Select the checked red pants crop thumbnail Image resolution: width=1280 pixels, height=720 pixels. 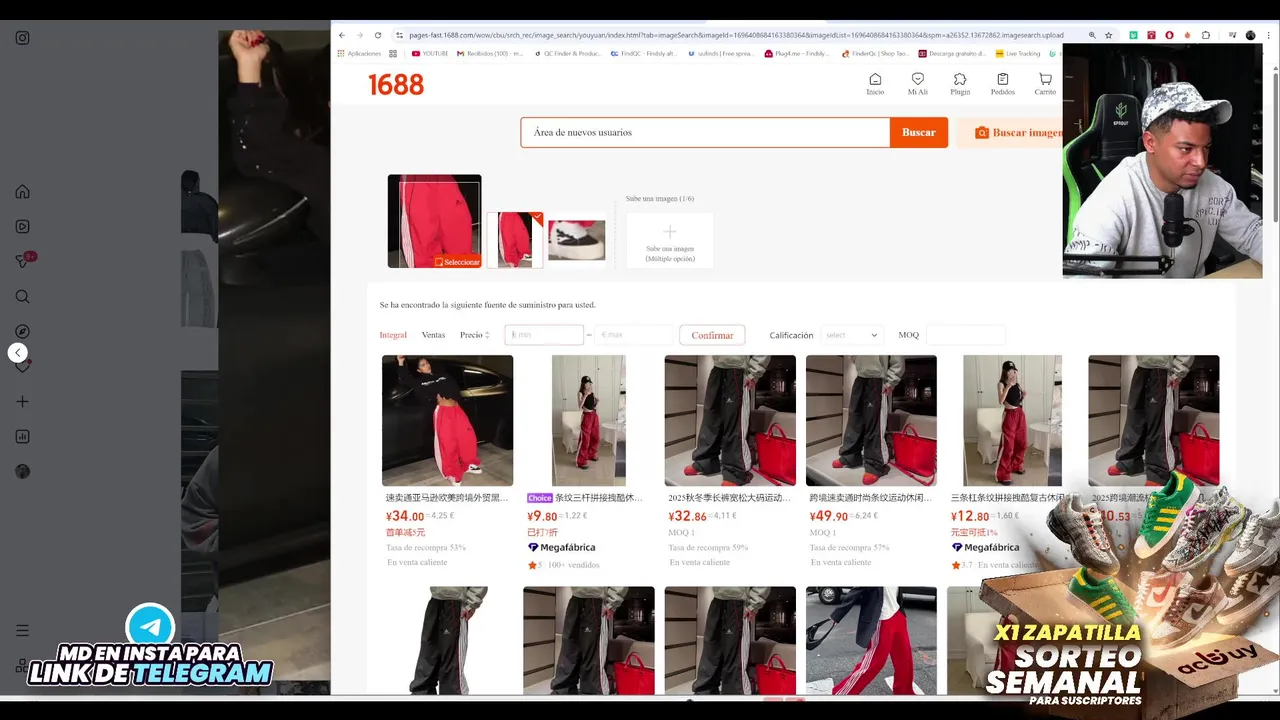pos(515,240)
